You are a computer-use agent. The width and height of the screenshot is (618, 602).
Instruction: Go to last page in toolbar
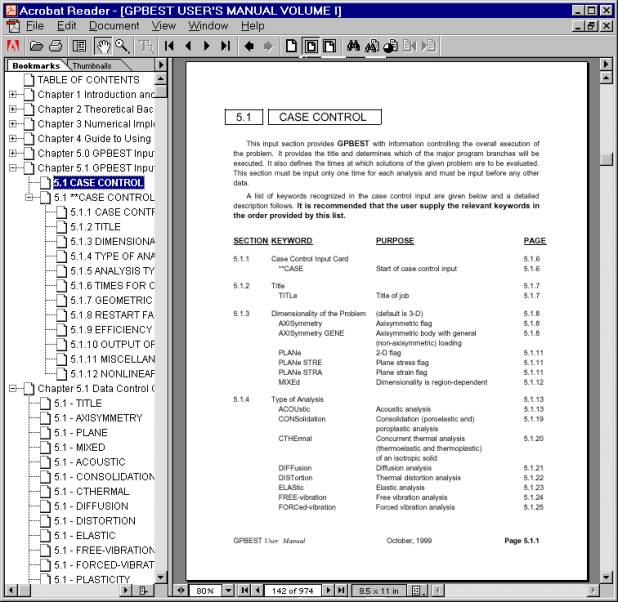[x=225, y=46]
